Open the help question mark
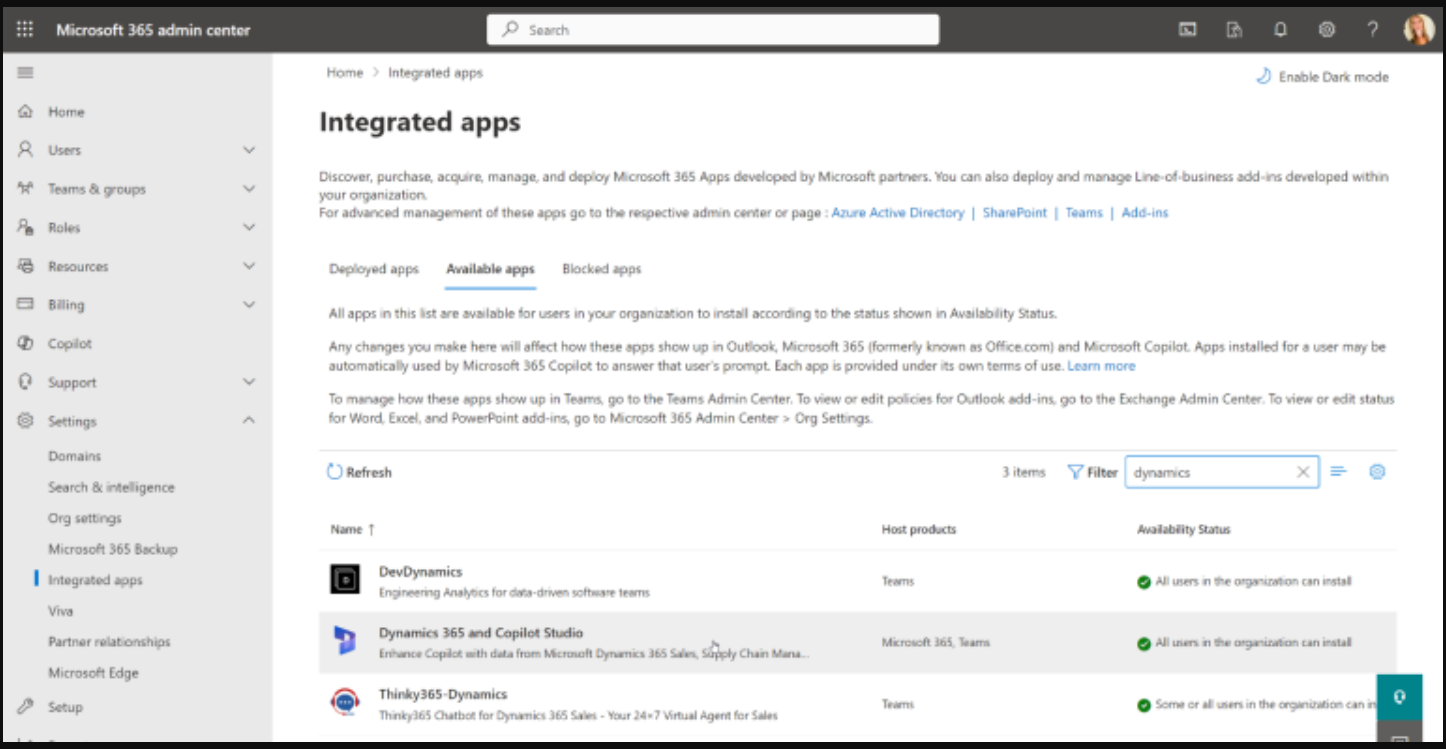The height and width of the screenshot is (749, 1446). 1373,30
